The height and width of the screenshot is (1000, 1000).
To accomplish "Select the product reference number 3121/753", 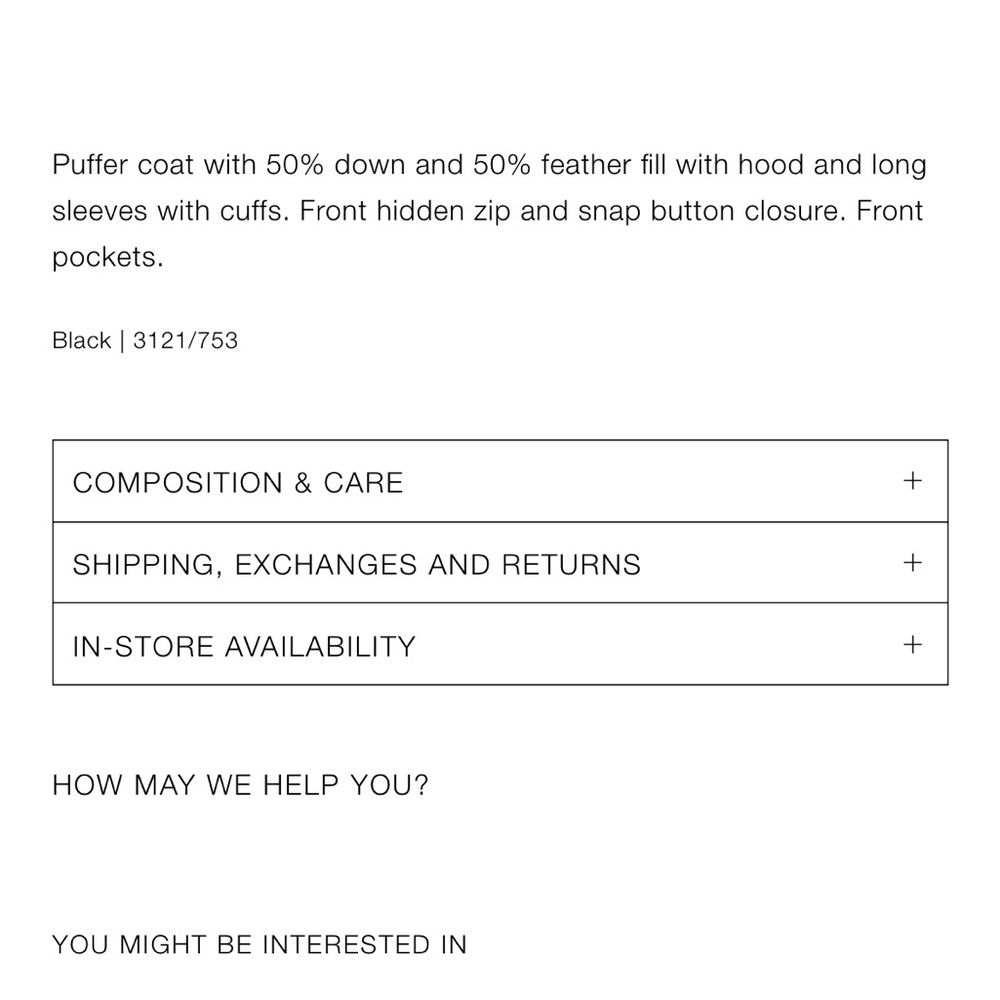I will click(185, 341).
